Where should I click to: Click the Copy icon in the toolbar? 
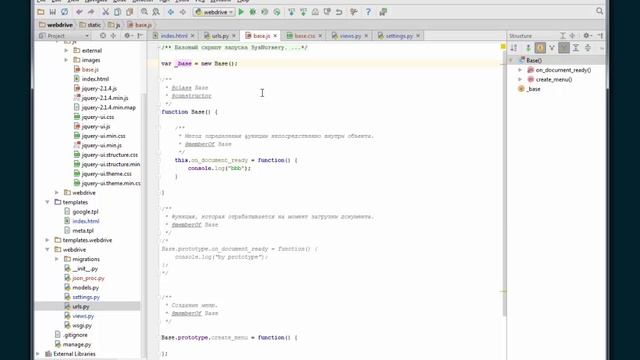pos(117,12)
